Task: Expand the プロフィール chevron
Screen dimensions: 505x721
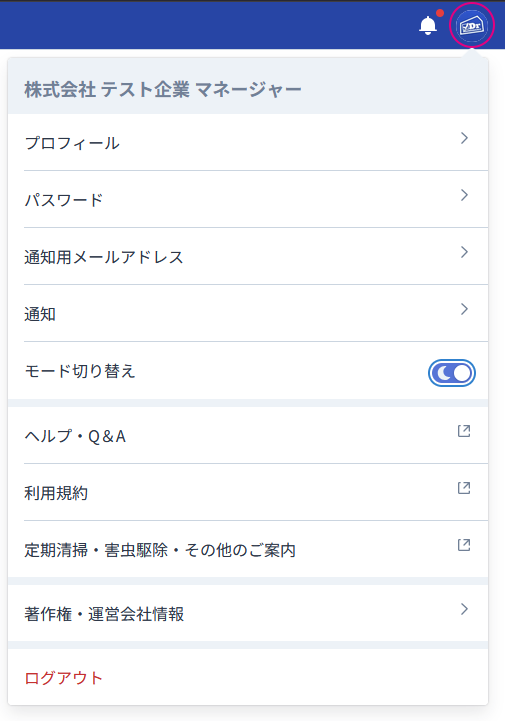Action: [x=465, y=138]
